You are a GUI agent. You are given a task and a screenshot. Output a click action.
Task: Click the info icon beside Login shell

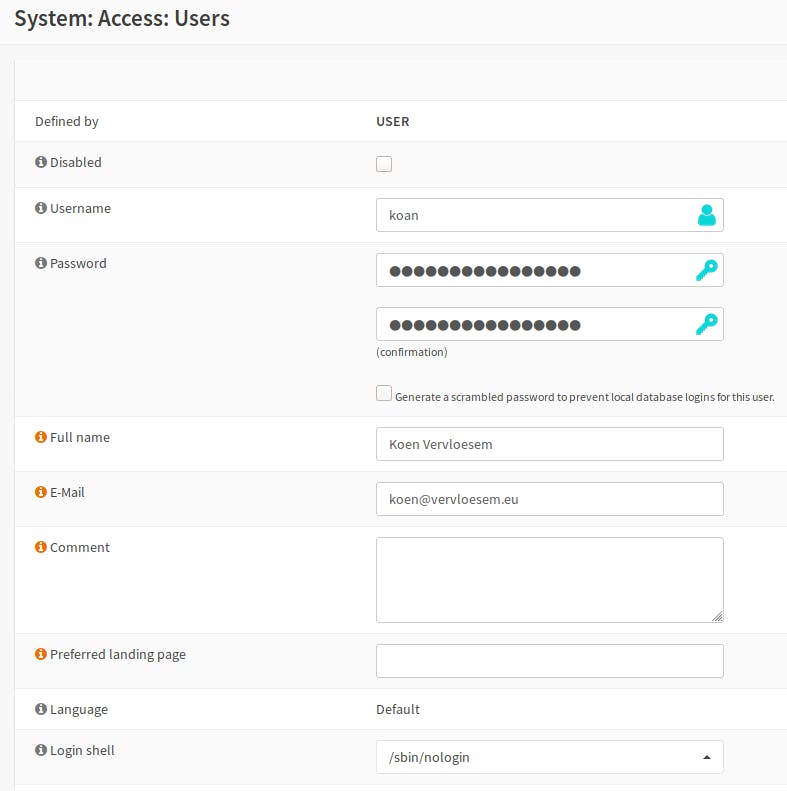point(41,751)
